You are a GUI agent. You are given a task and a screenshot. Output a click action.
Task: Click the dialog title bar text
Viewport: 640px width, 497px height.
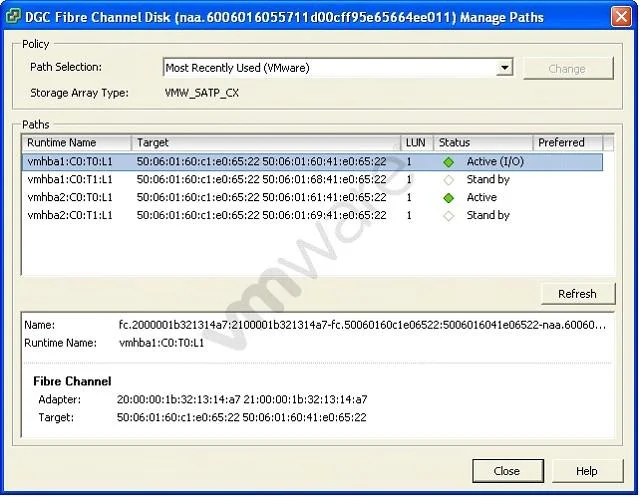coord(284,18)
